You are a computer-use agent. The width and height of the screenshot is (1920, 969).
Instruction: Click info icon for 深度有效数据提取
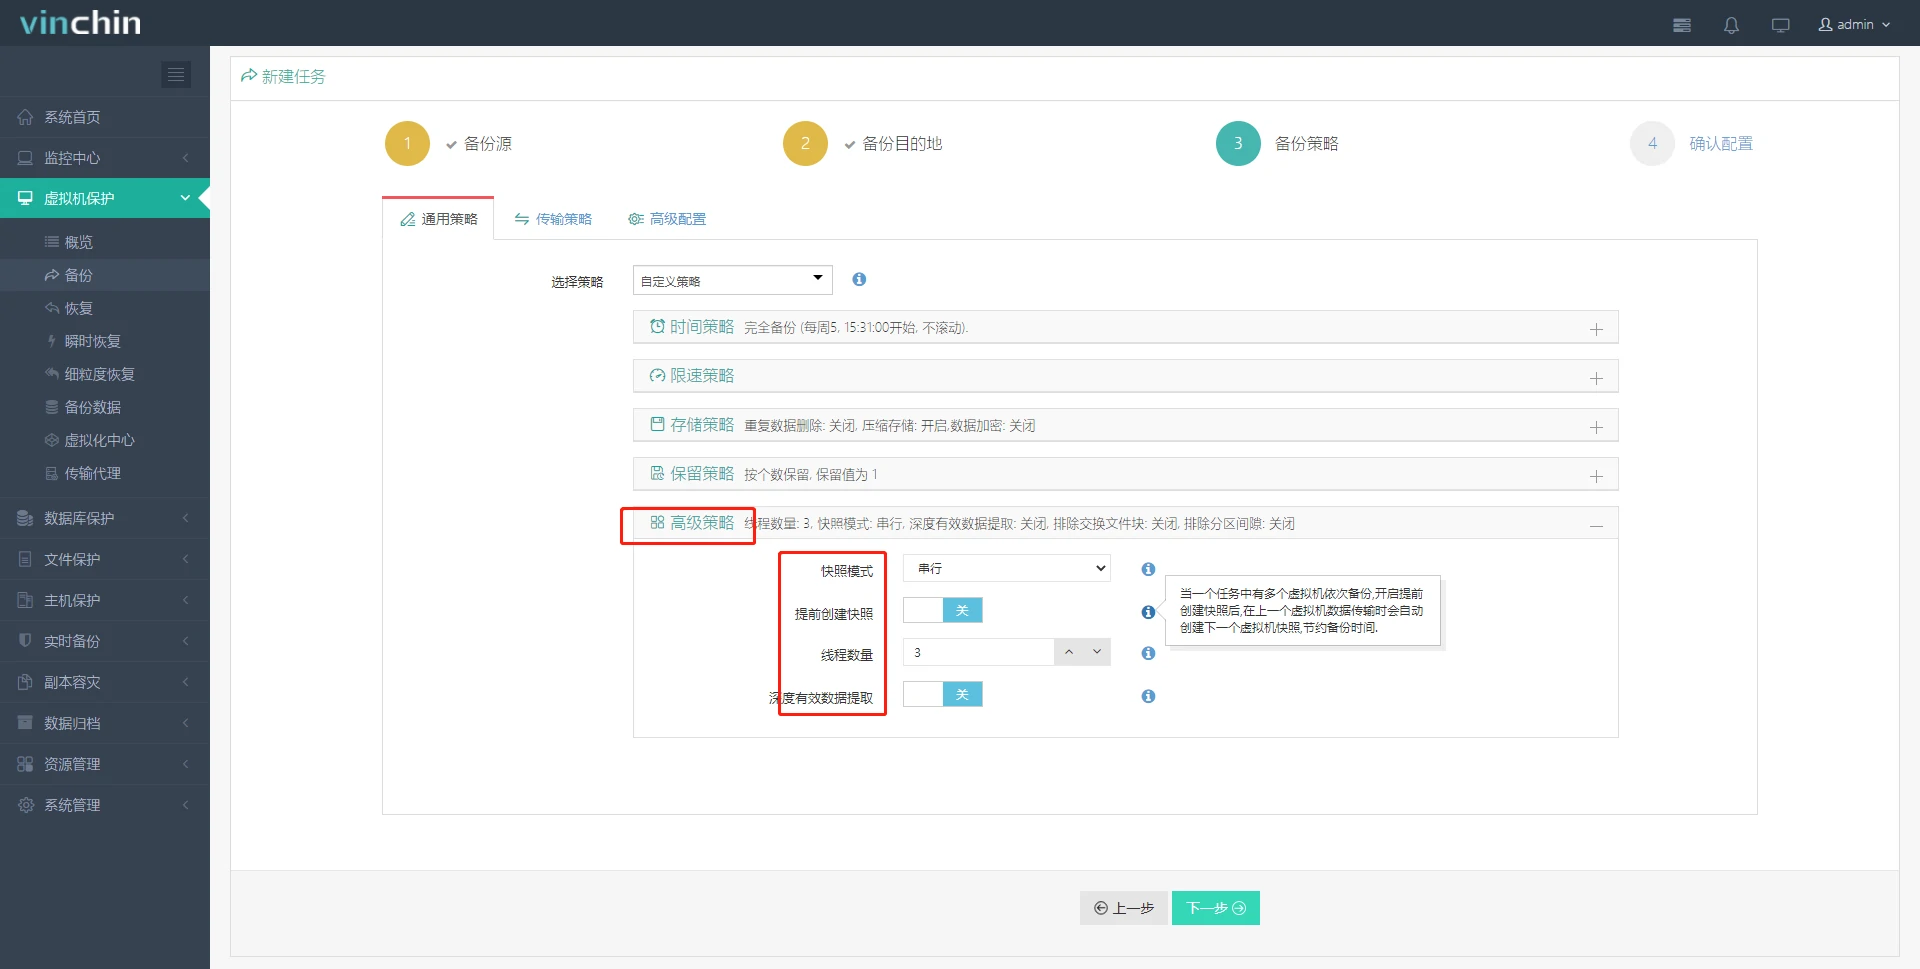(1148, 696)
